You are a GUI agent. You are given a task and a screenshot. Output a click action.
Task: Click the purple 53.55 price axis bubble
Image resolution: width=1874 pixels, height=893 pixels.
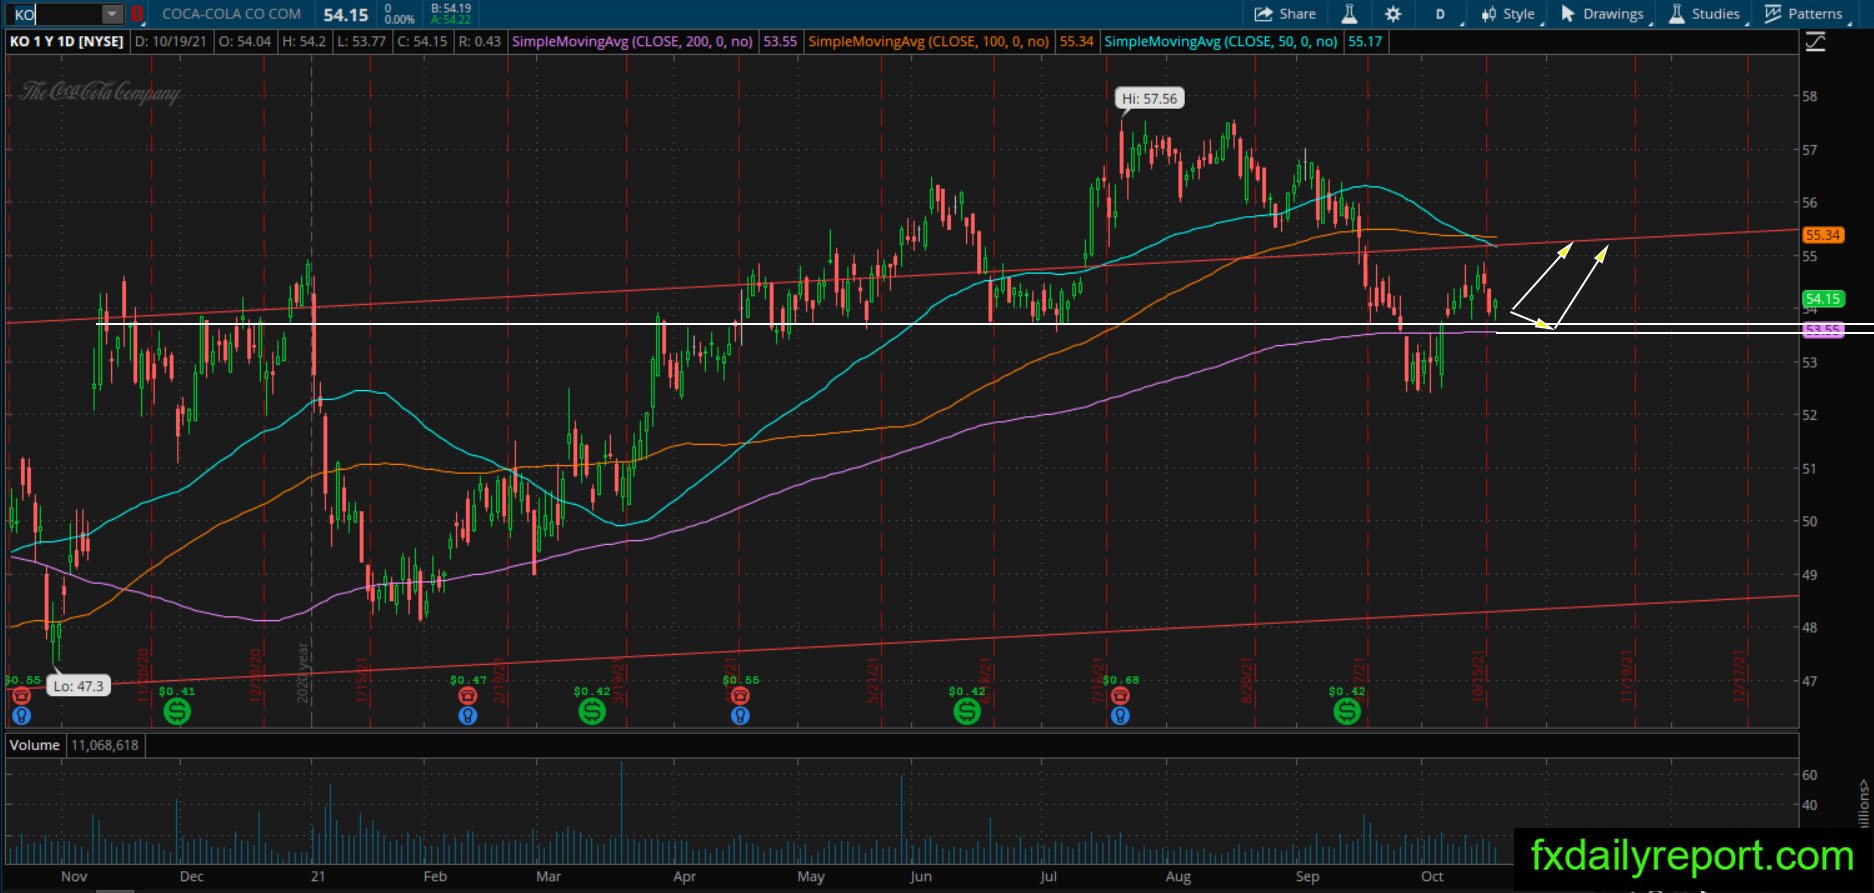coord(1822,330)
